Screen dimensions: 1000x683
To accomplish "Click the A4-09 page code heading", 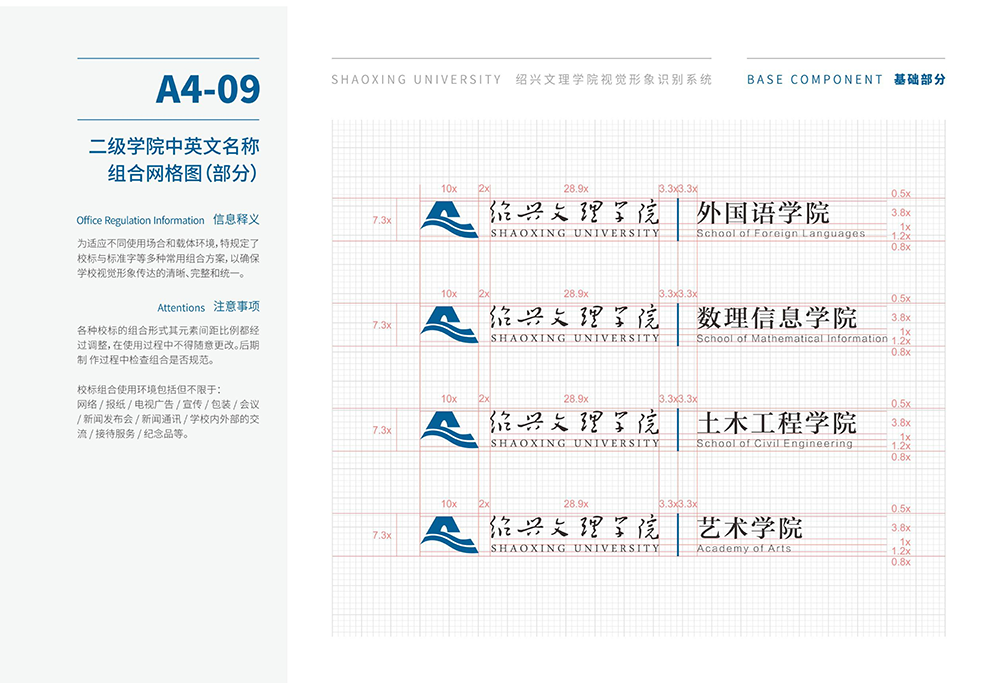I will coord(208,90).
